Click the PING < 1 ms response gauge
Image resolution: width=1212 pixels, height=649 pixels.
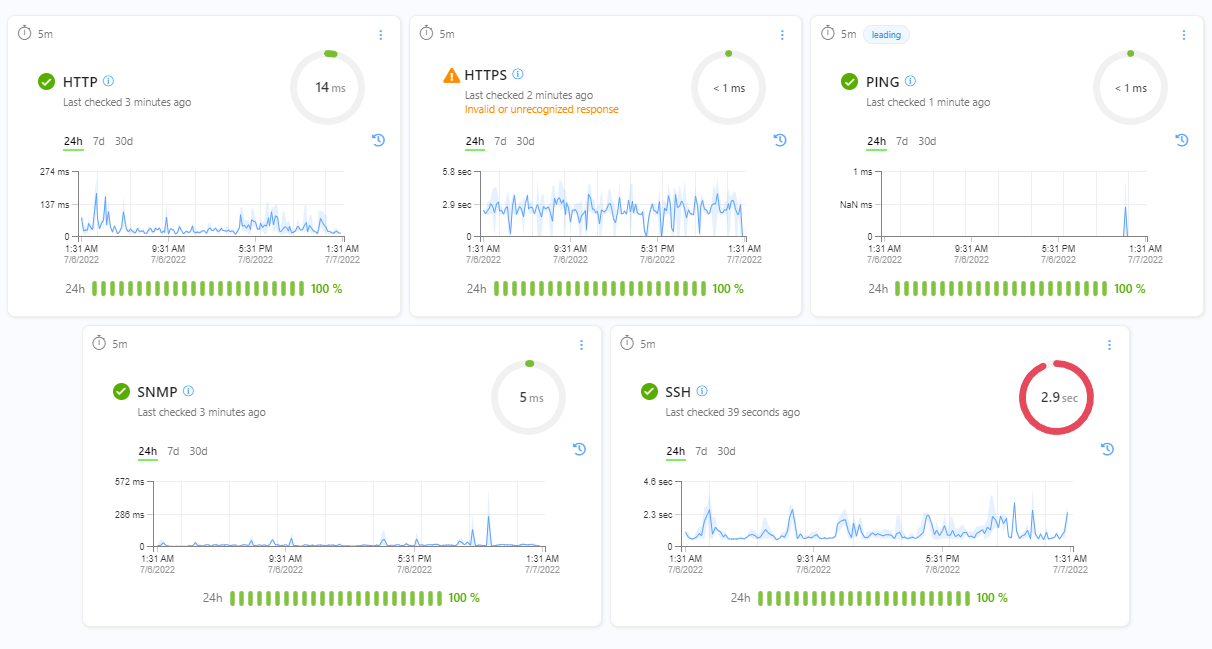(1130, 88)
